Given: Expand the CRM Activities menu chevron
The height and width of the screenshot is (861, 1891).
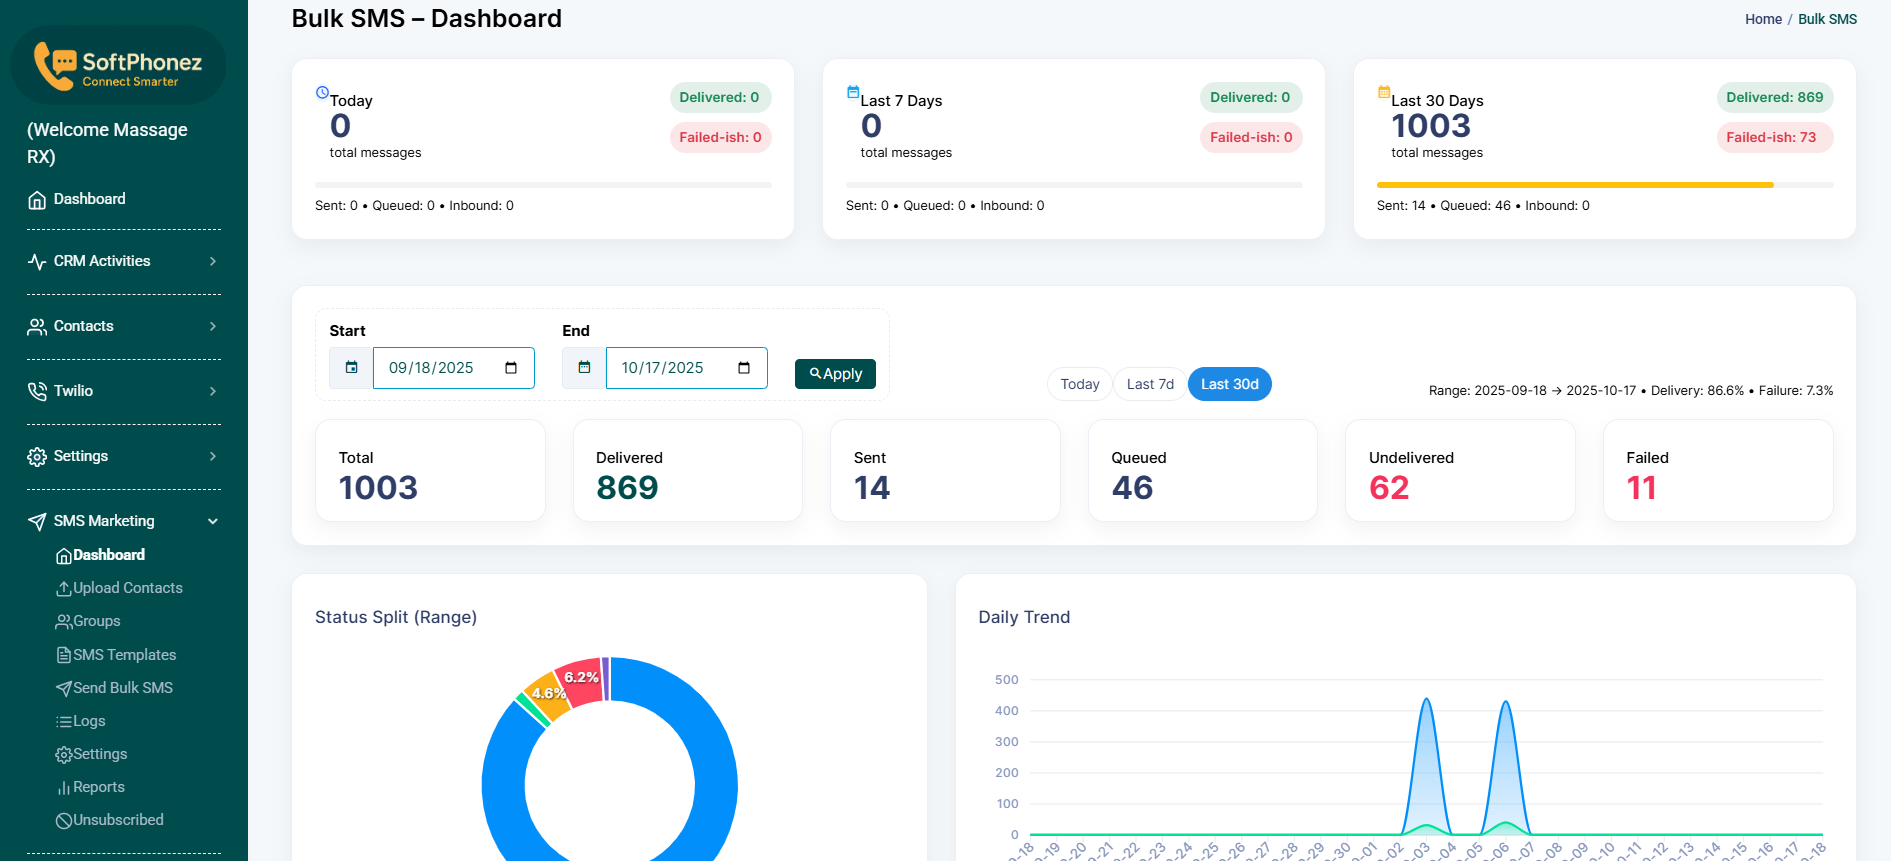Looking at the screenshot, I should [213, 261].
